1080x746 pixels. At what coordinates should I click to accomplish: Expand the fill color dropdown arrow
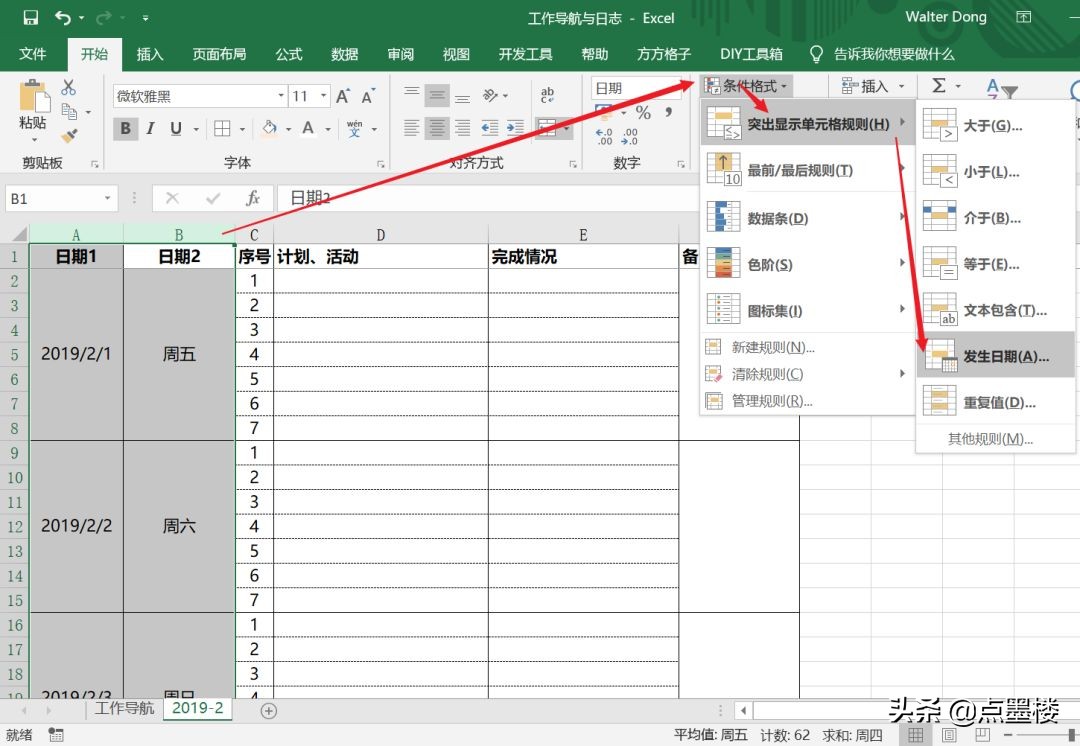click(287, 130)
